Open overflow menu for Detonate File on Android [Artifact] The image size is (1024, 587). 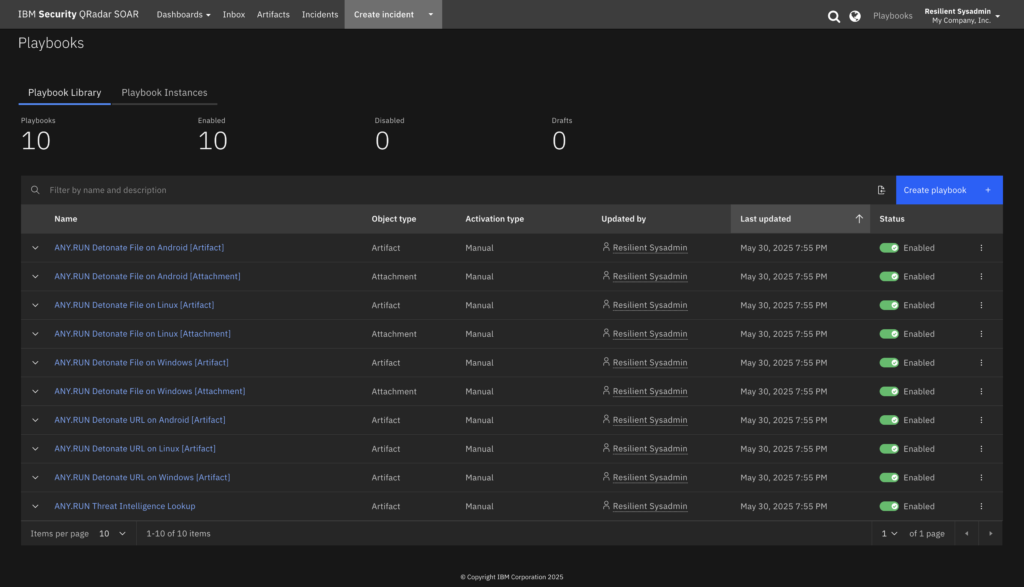981,248
